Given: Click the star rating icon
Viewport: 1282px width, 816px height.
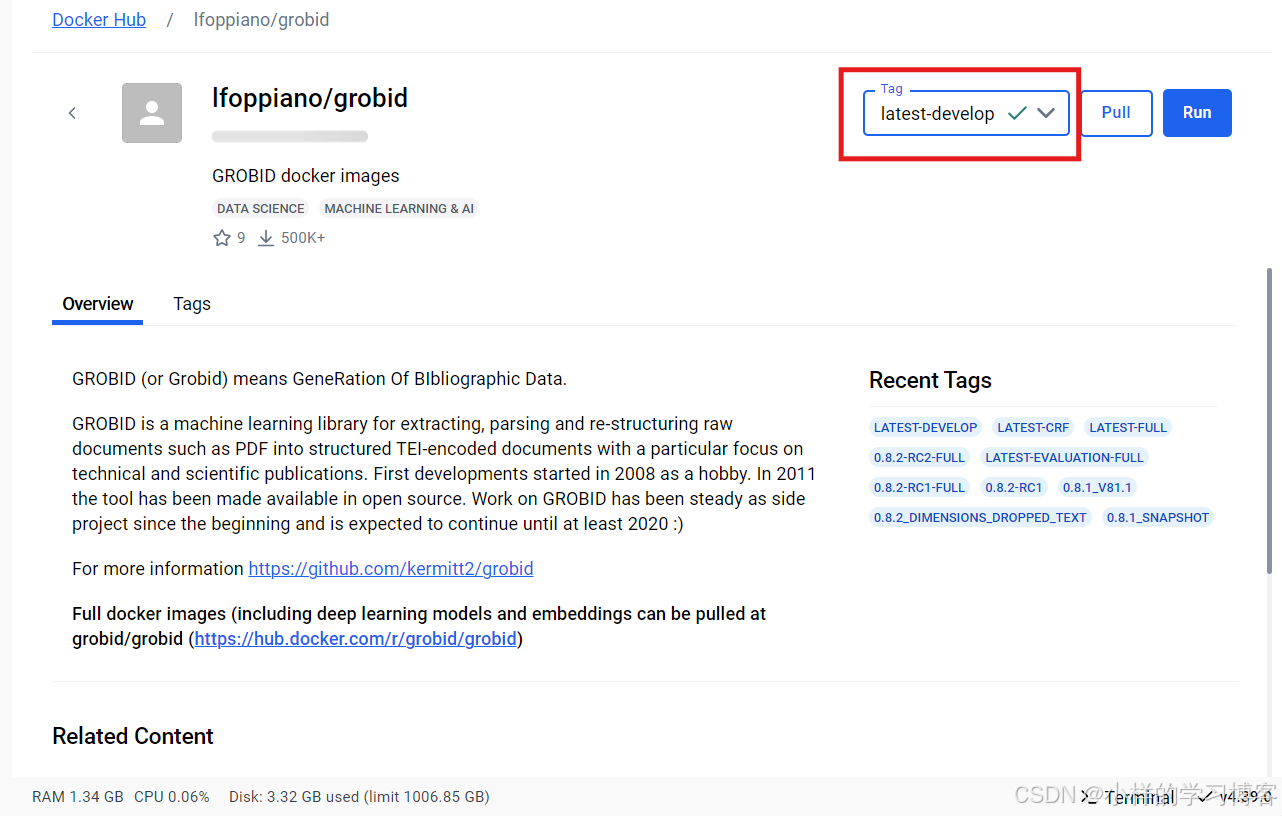Looking at the screenshot, I should click(x=222, y=238).
